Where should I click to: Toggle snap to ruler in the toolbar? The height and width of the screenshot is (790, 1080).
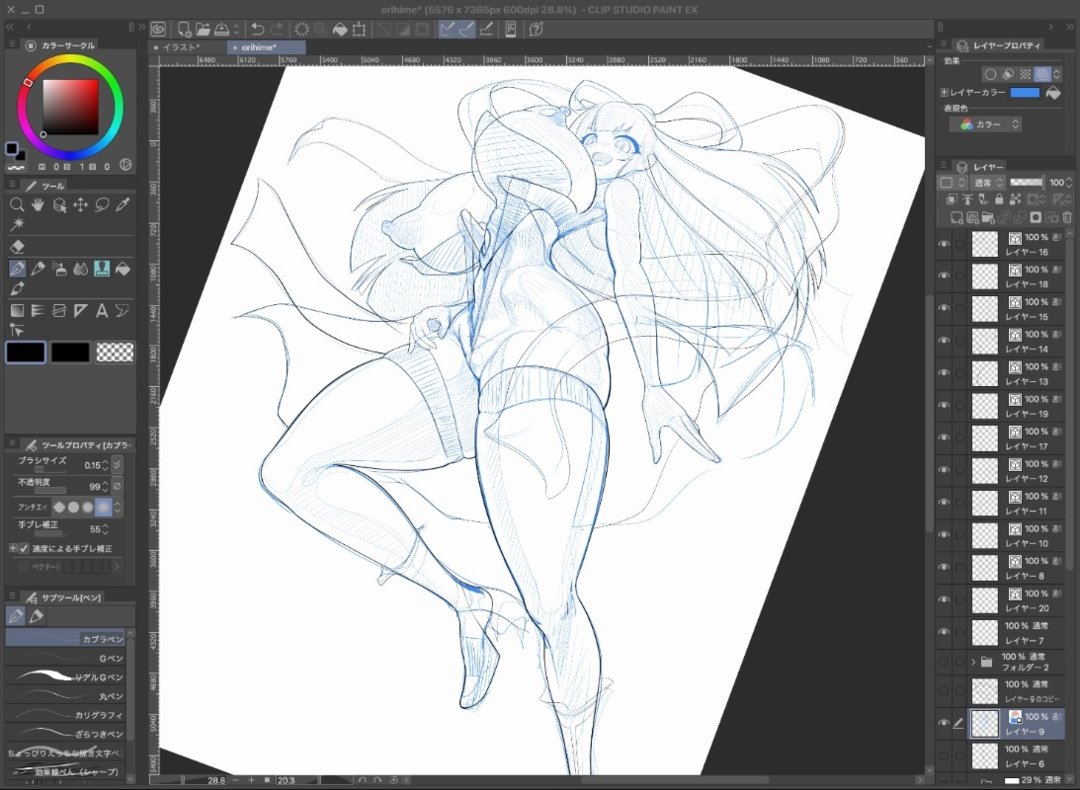coord(447,29)
